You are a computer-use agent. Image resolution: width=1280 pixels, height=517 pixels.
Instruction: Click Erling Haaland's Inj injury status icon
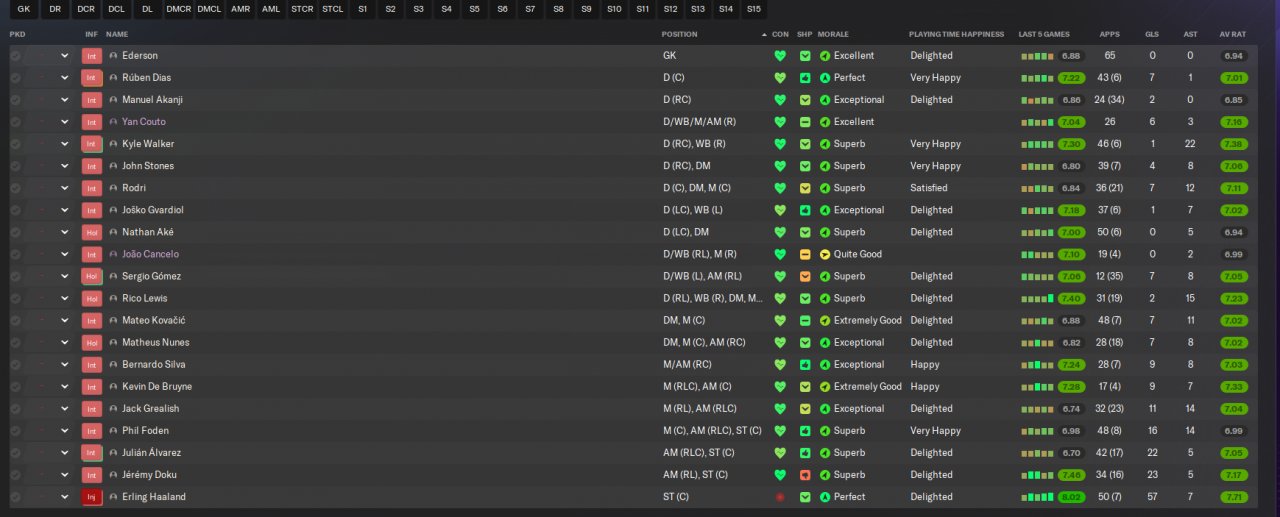click(x=92, y=497)
